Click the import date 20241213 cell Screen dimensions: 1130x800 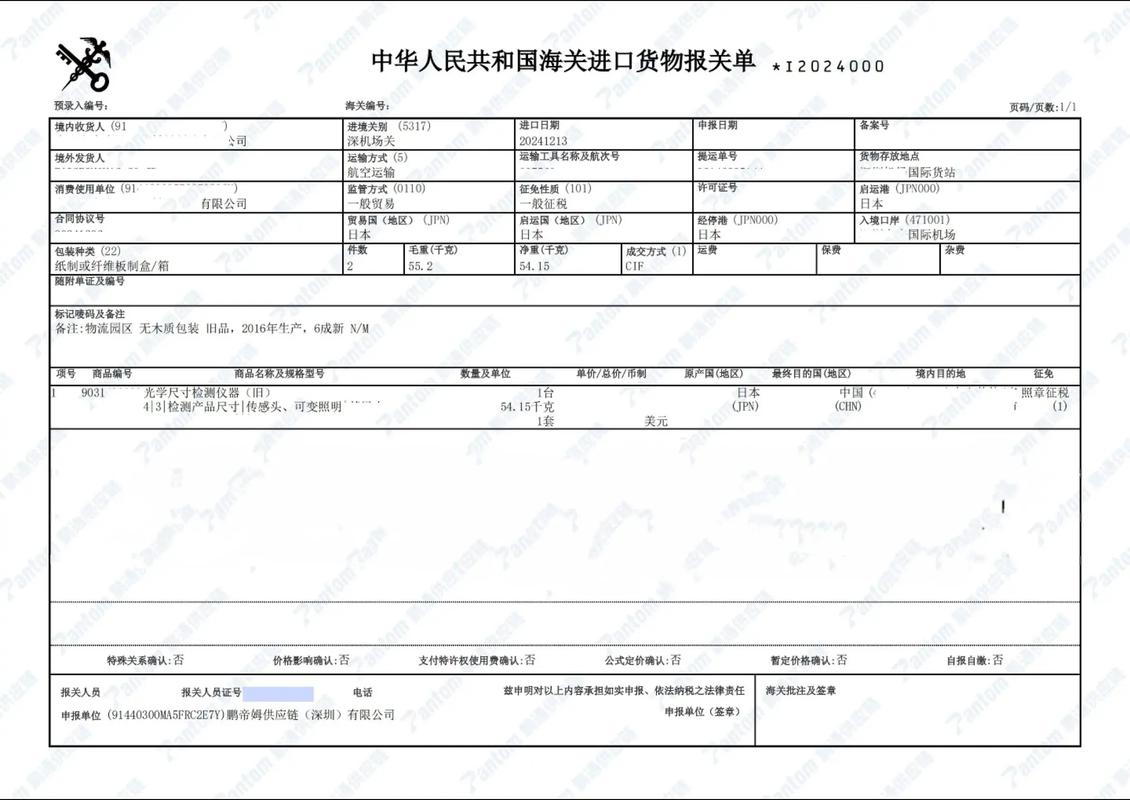[545, 138]
